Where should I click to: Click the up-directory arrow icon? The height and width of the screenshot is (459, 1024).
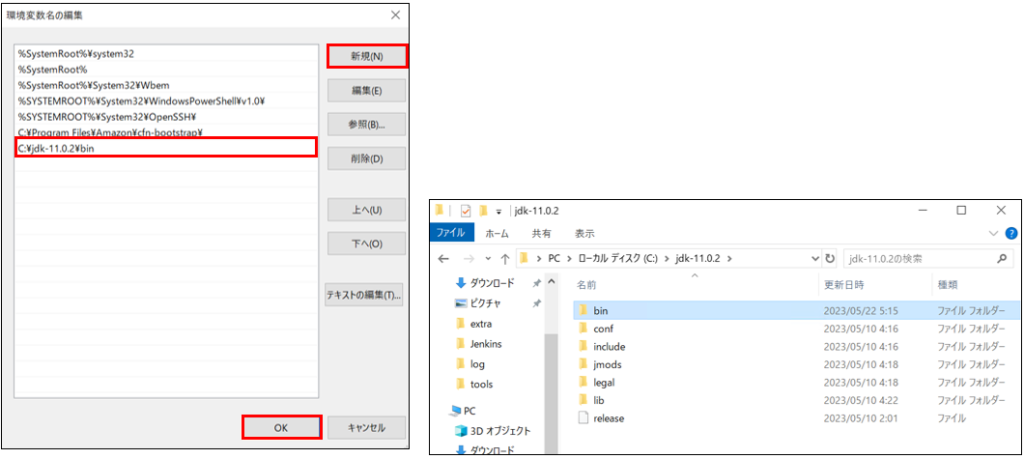click(505, 258)
